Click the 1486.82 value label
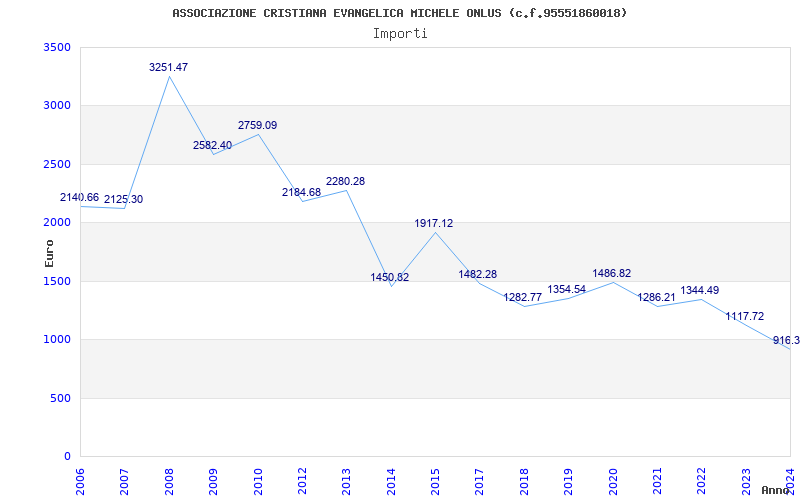This screenshot has width=800, height=500. (612, 273)
